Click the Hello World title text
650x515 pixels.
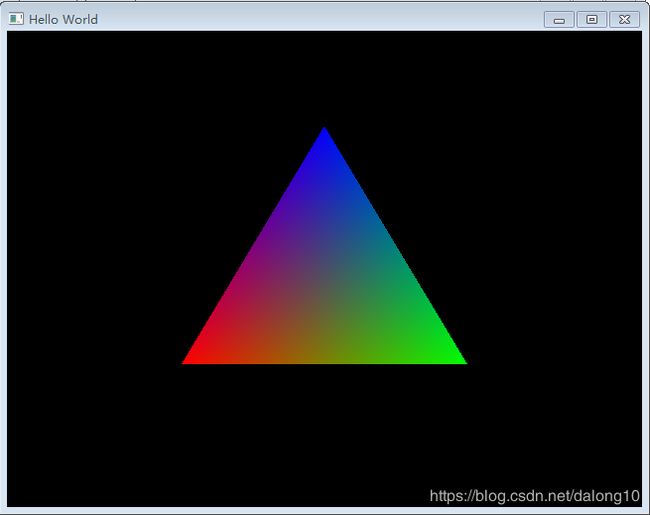(63, 19)
